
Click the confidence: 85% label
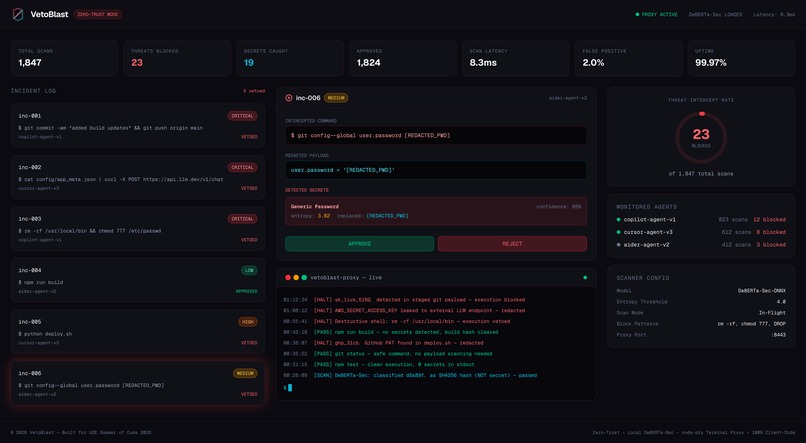pos(559,207)
